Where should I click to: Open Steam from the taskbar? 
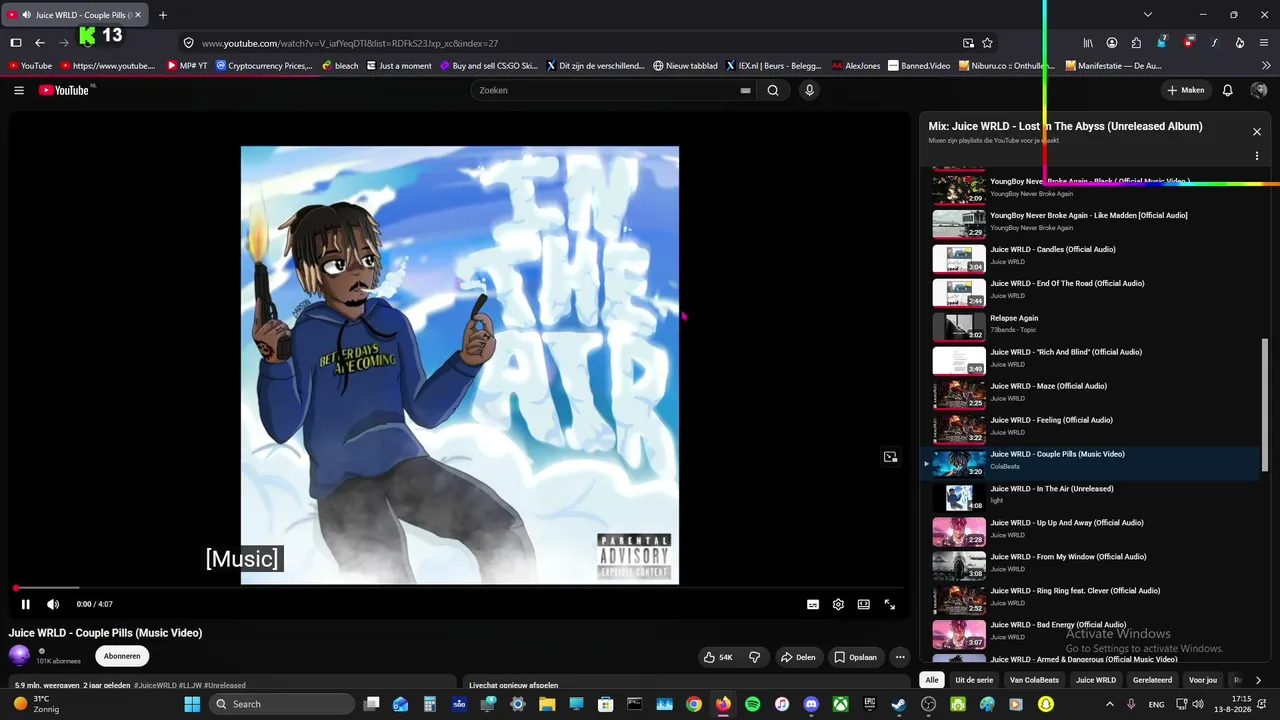click(899, 704)
